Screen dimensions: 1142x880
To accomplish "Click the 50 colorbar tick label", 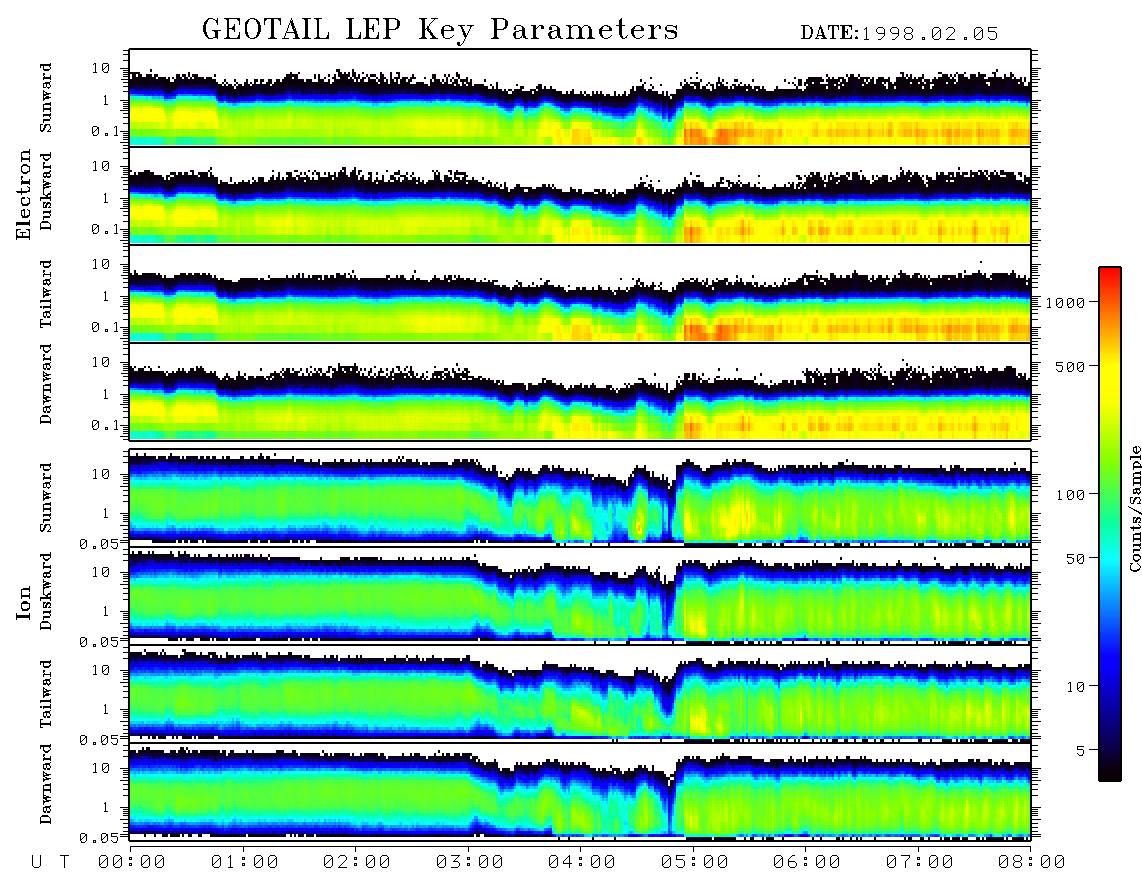I will point(1076,559).
